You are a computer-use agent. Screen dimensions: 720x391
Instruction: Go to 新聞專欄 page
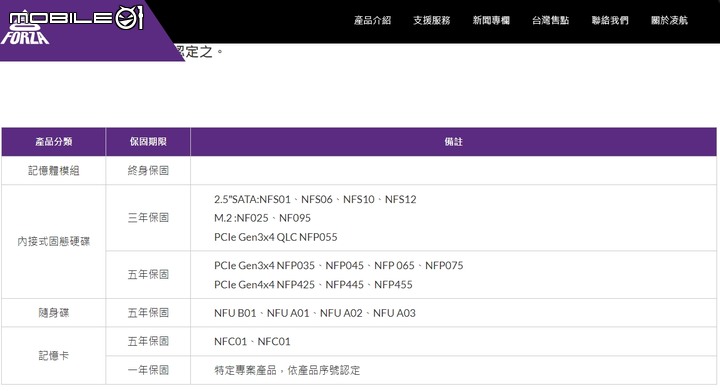(491, 20)
